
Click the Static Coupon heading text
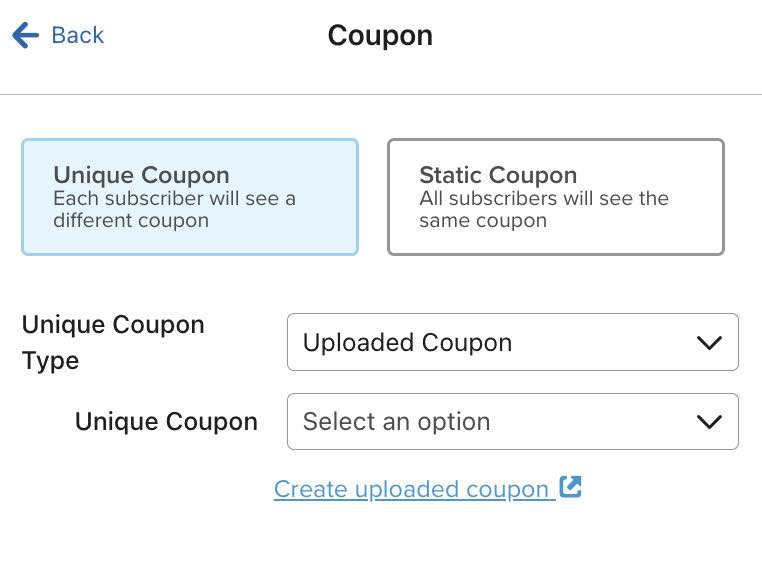497,175
